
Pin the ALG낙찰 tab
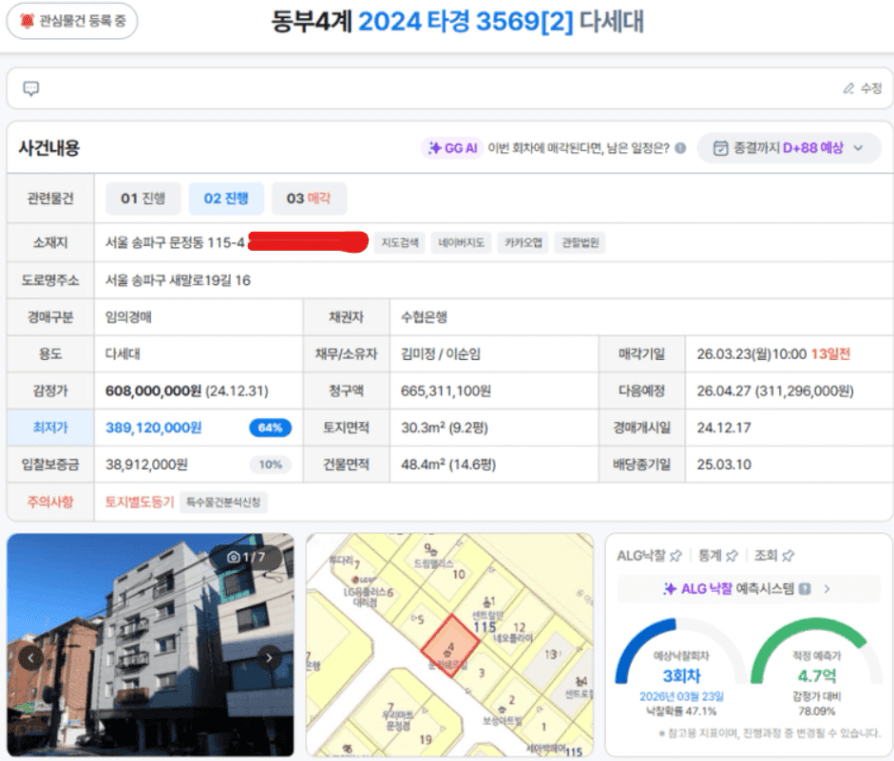pos(676,555)
